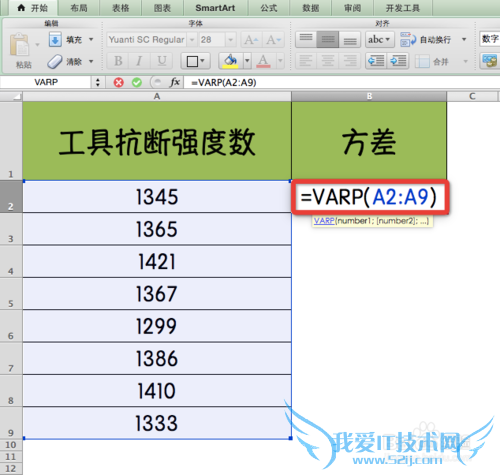Click the decrease indent icon

[x=376, y=61]
